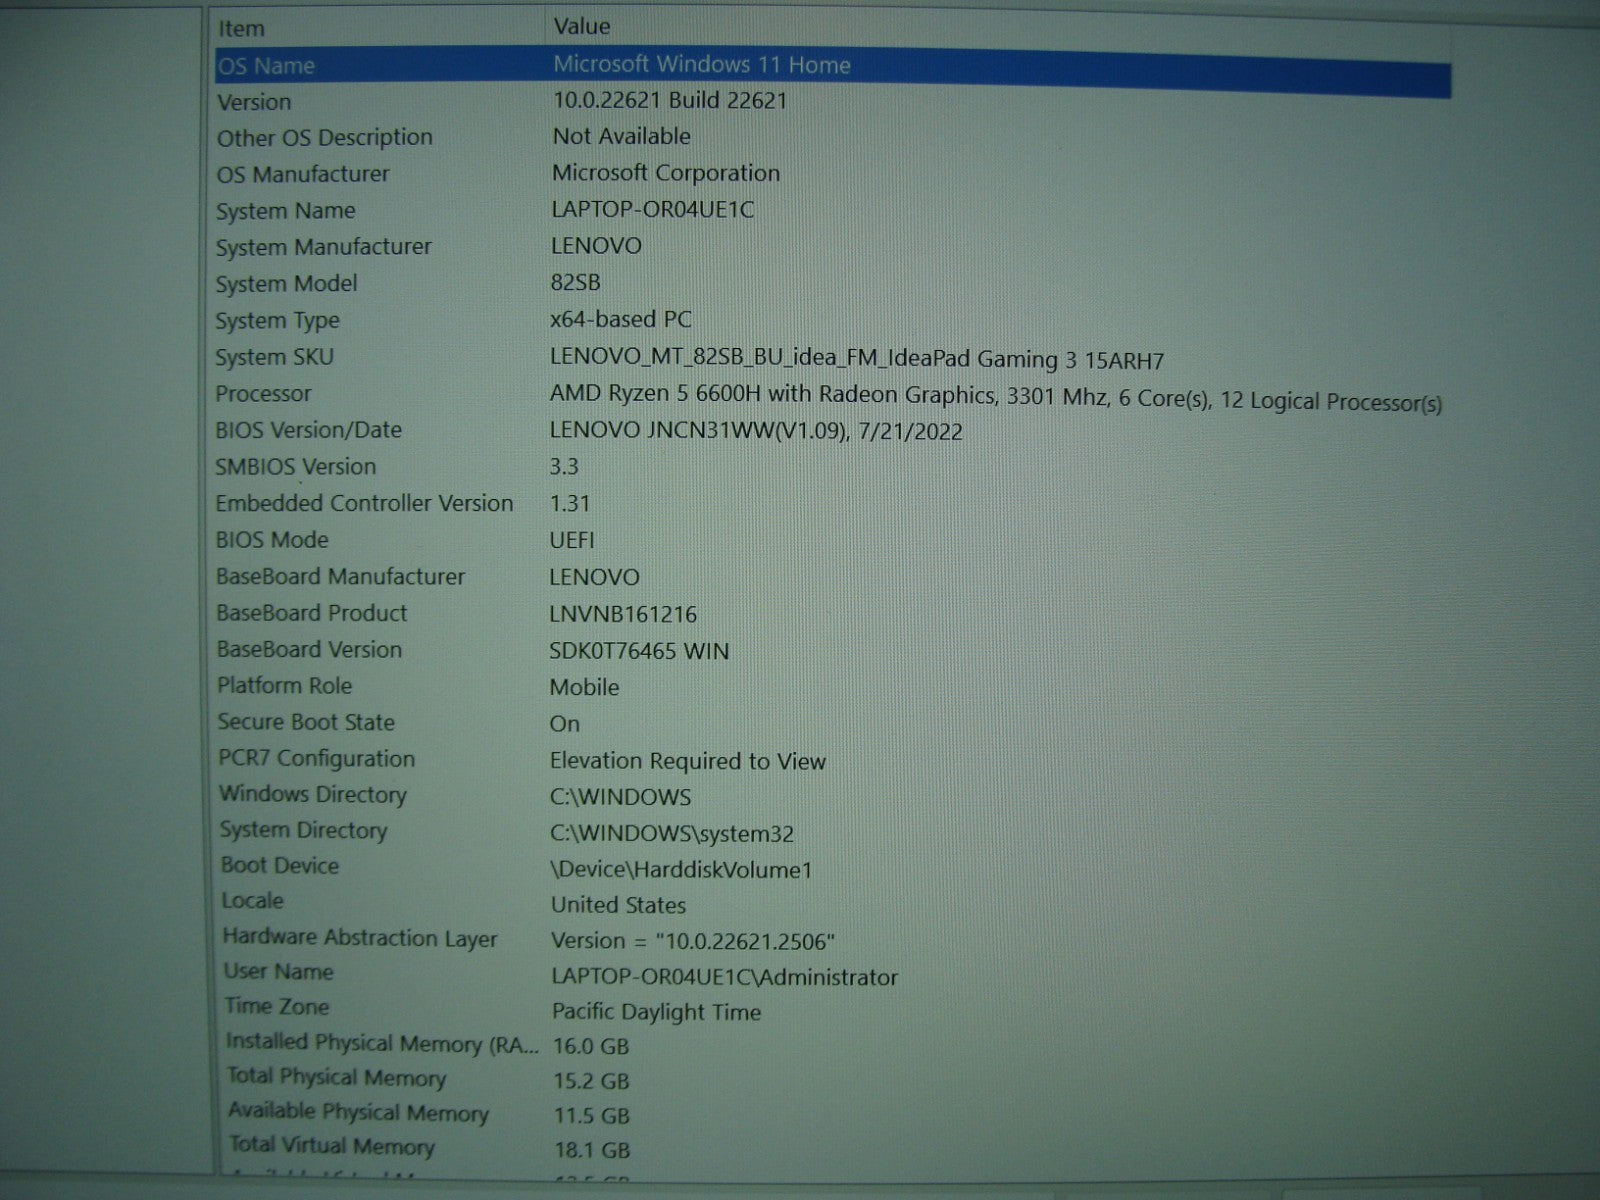The height and width of the screenshot is (1200, 1600).
Task: Select the BaseBoard Product row
Action: point(312,613)
